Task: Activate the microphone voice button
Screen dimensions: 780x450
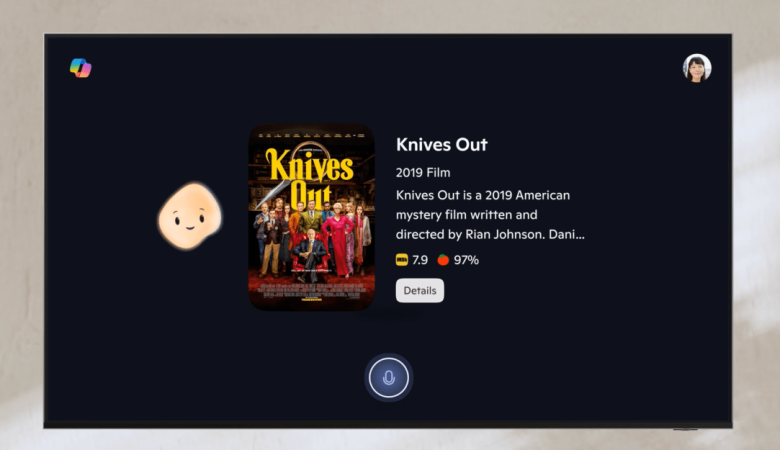Action: [389, 378]
